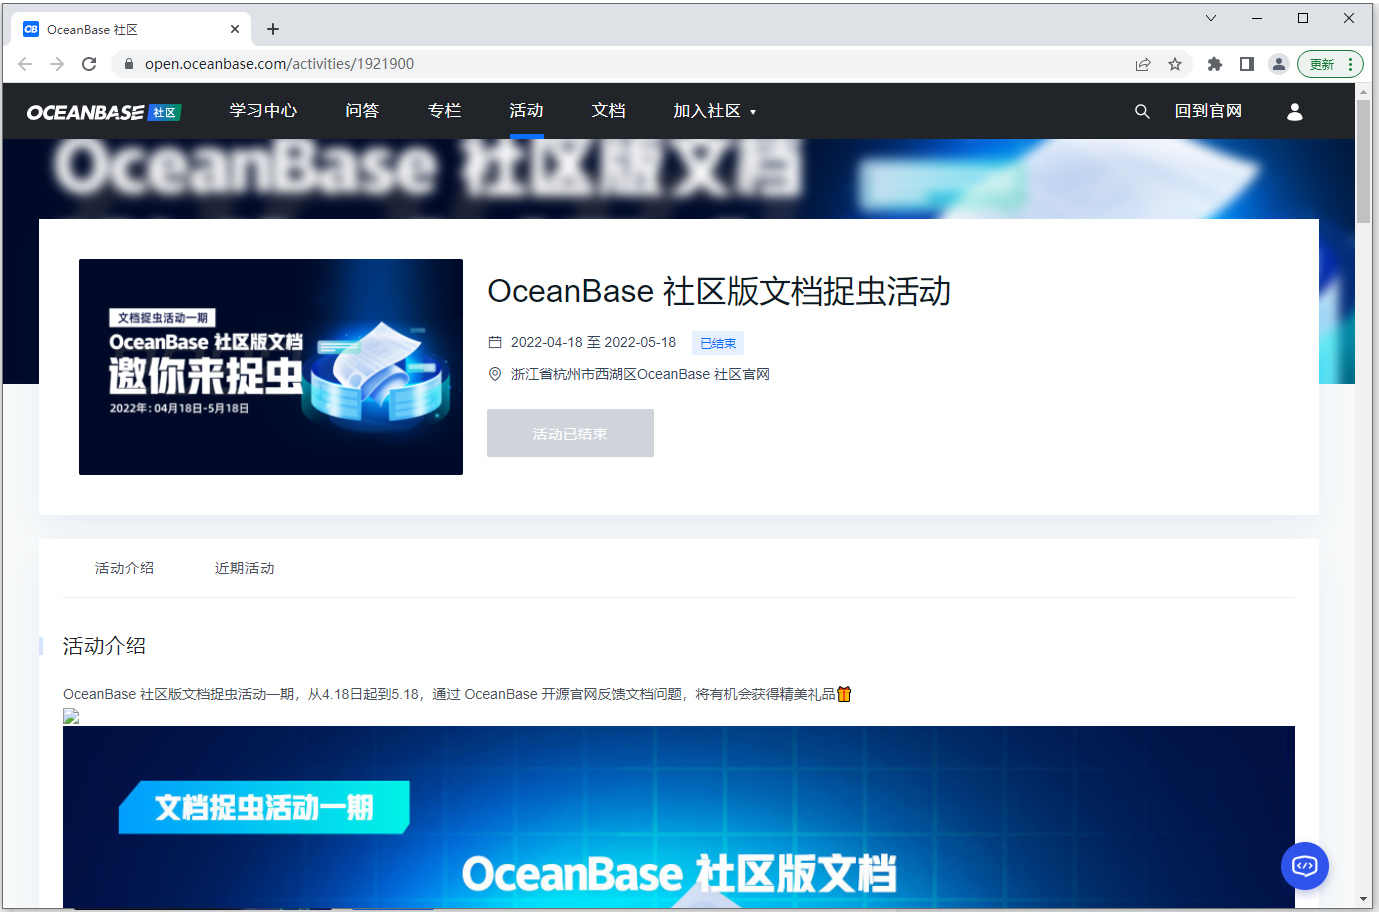Image resolution: width=1379 pixels, height=912 pixels.
Task: Open the 学习中心 nav item
Action: 263,111
